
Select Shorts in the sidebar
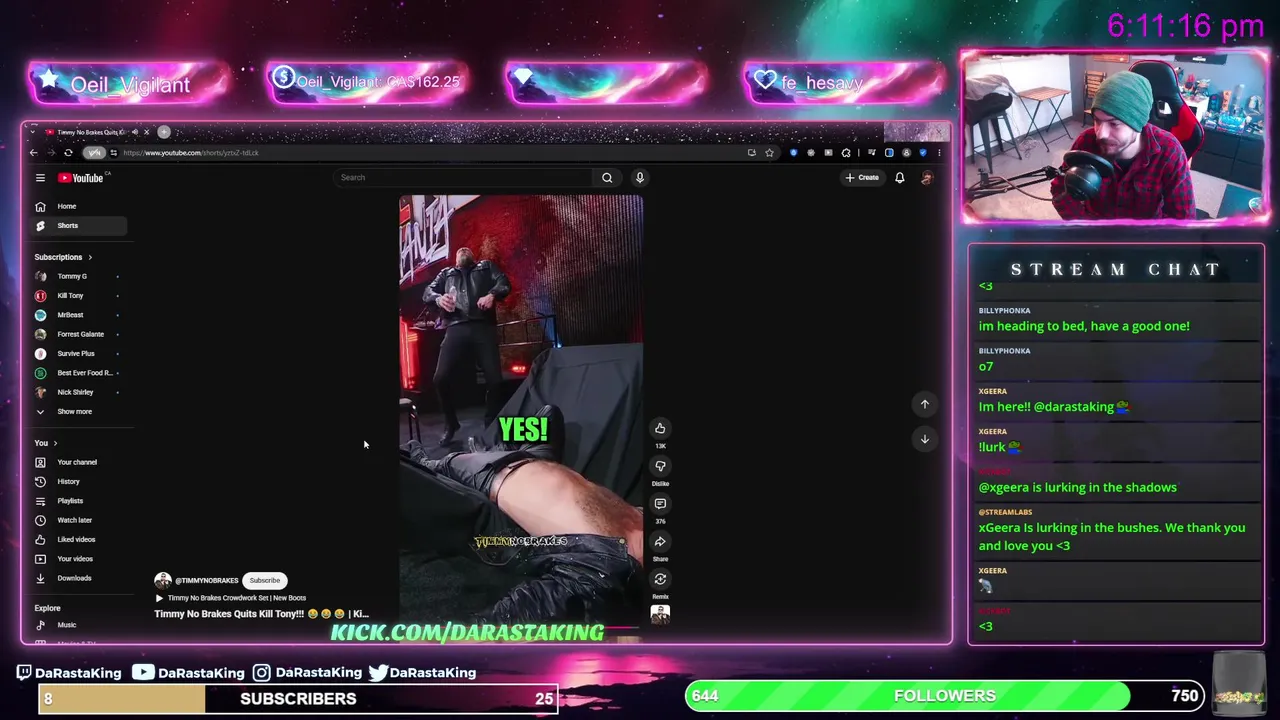[80, 226]
